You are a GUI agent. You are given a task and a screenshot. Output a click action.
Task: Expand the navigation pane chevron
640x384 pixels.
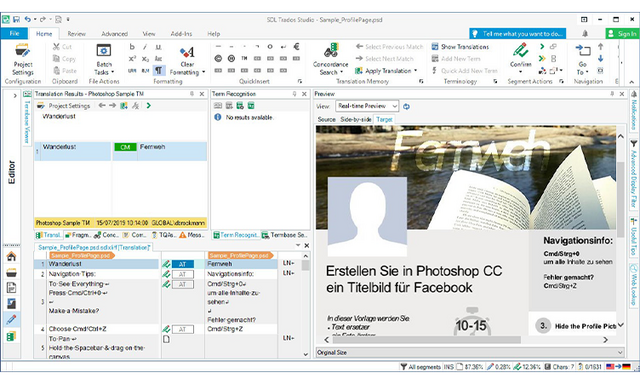pyautogui.click(x=15, y=95)
